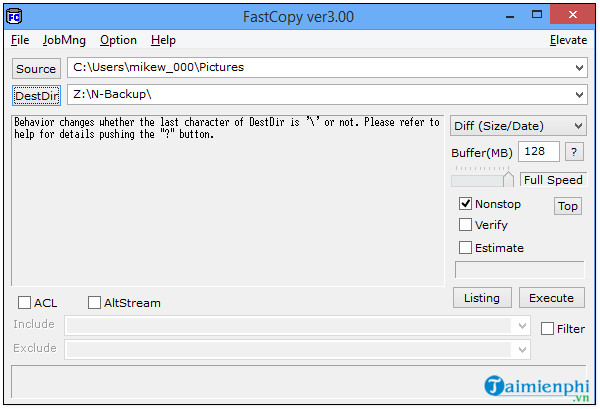Expand the Exclude filter dropdown

[x=522, y=350]
